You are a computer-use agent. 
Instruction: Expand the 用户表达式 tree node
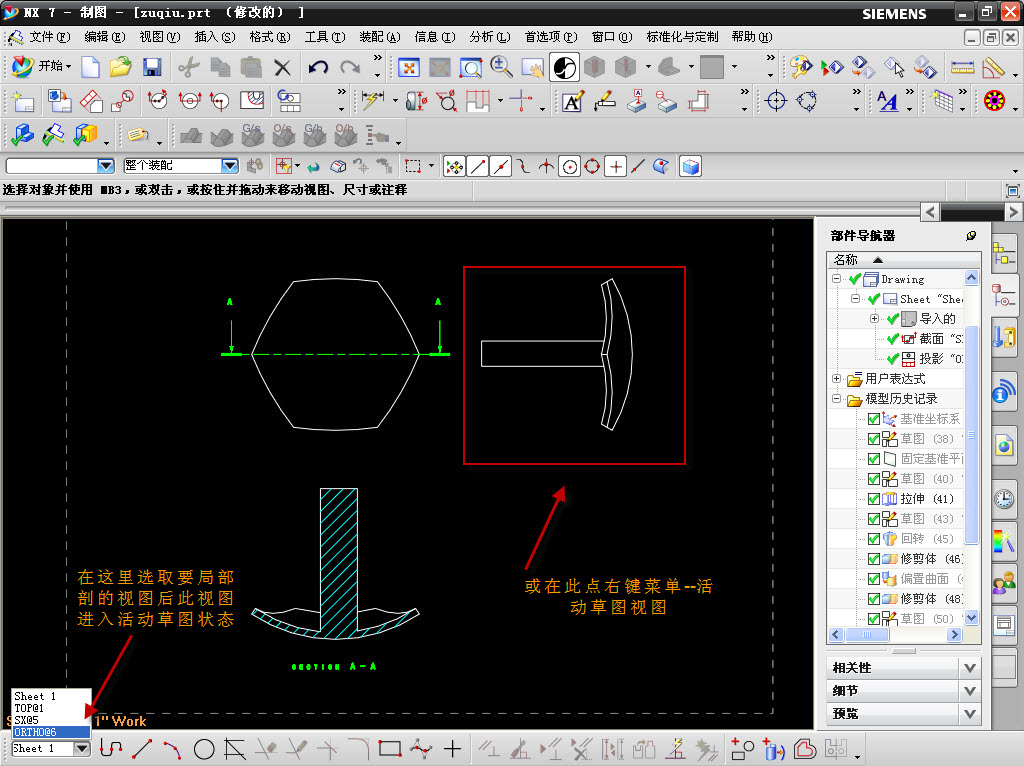(837, 379)
